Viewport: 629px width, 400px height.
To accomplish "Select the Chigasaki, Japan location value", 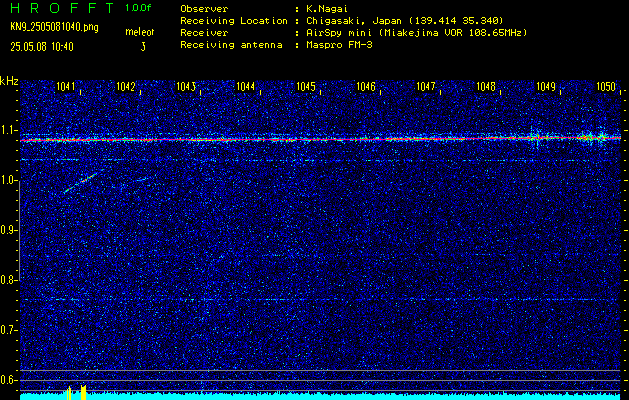I will (x=405, y=21).
